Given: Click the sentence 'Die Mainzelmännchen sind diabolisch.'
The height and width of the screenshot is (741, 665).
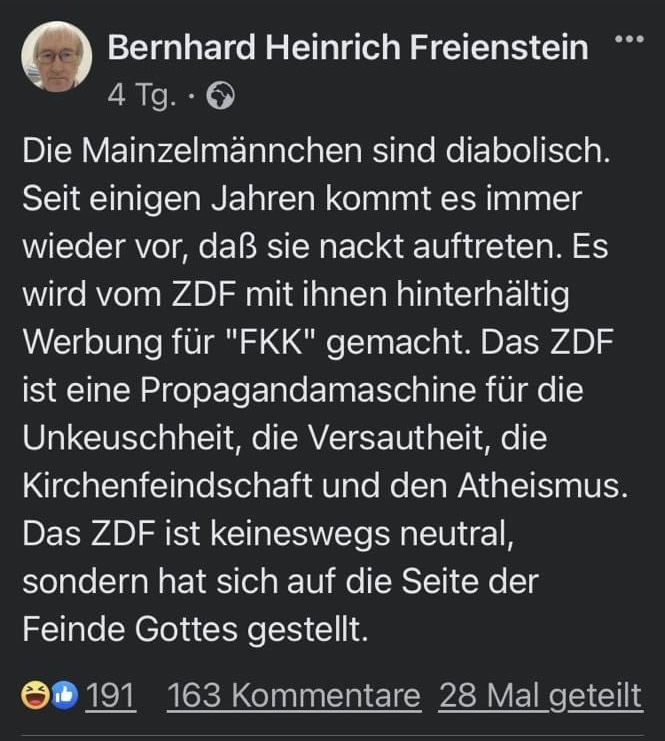Looking at the screenshot, I should (x=315, y=153).
